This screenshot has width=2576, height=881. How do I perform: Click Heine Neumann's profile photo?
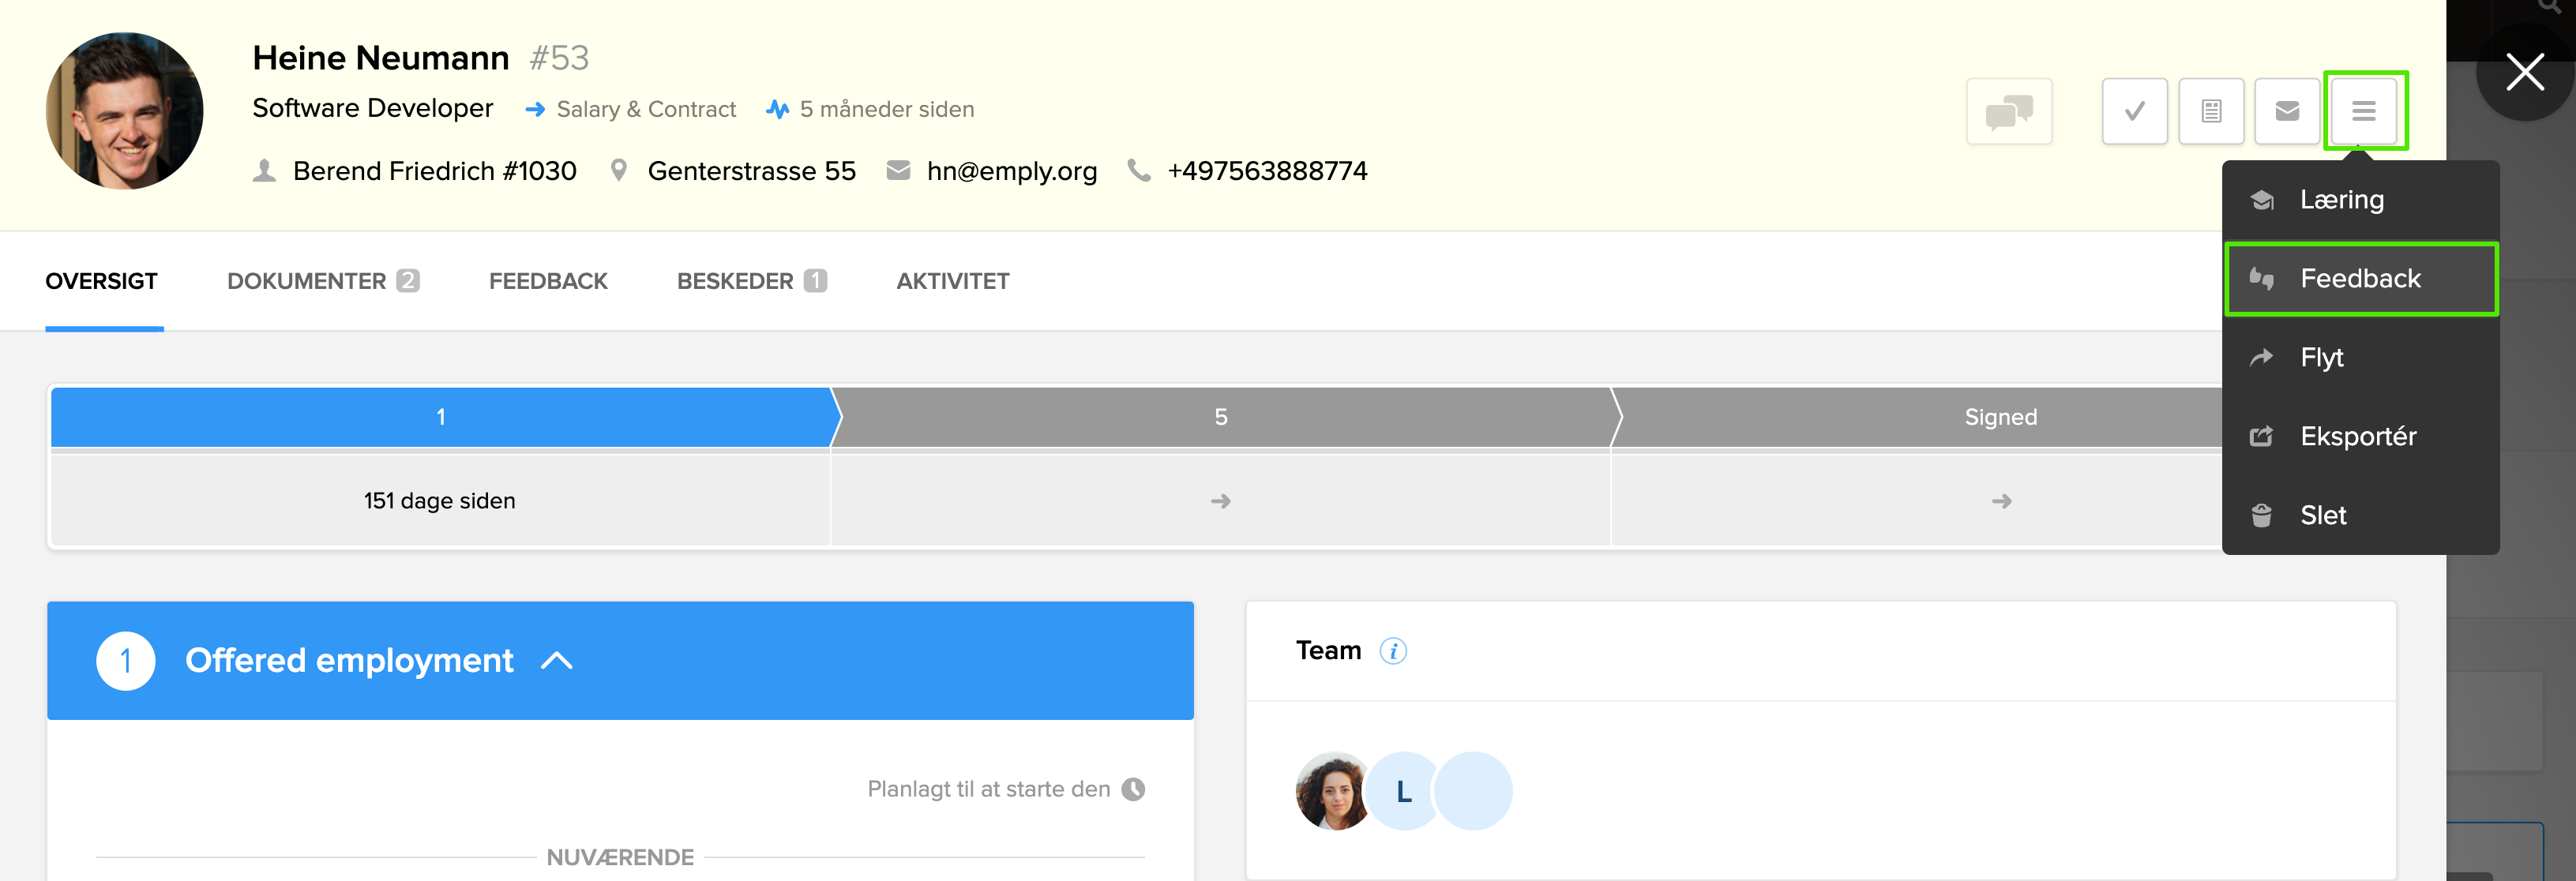[x=125, y=111]
